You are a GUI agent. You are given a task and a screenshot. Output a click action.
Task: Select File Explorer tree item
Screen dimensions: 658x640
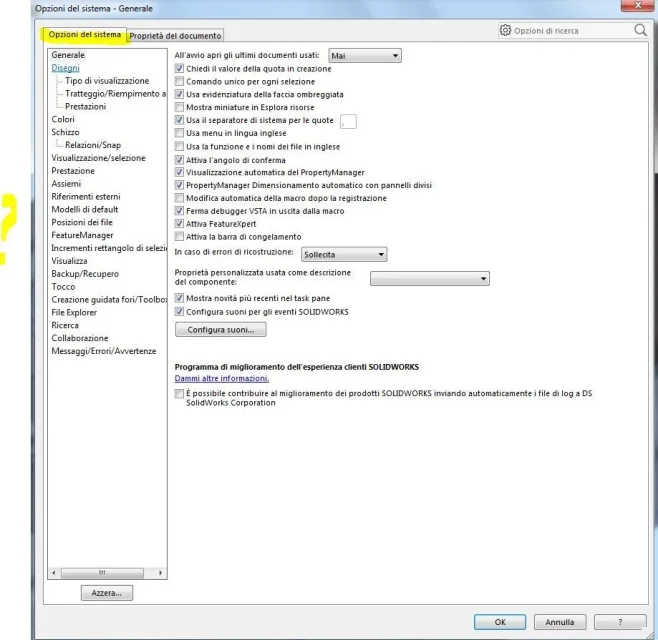tap(74, 312)
